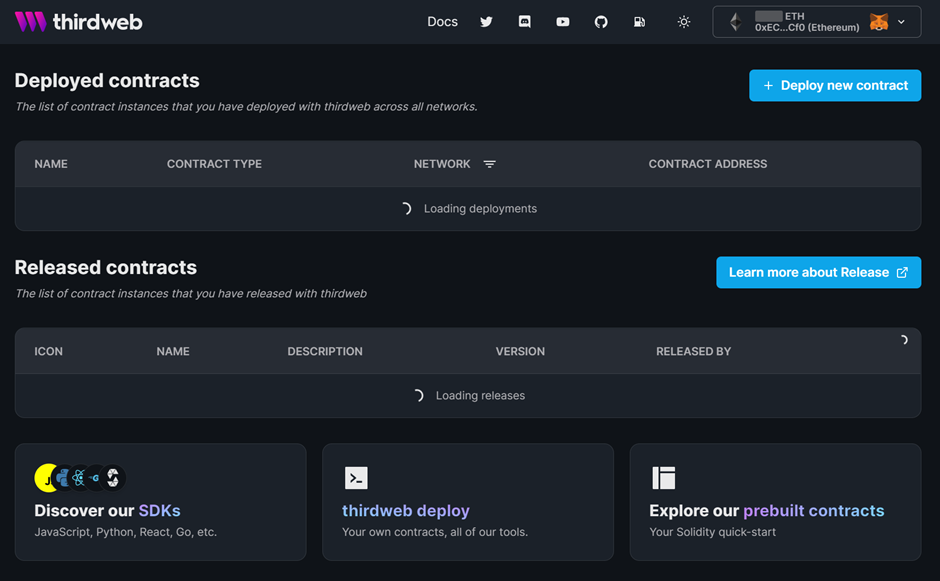Viewport: 940px width, 581px height.
Task: Click the Ethereum network icon
Action: (x=736, y=22)
